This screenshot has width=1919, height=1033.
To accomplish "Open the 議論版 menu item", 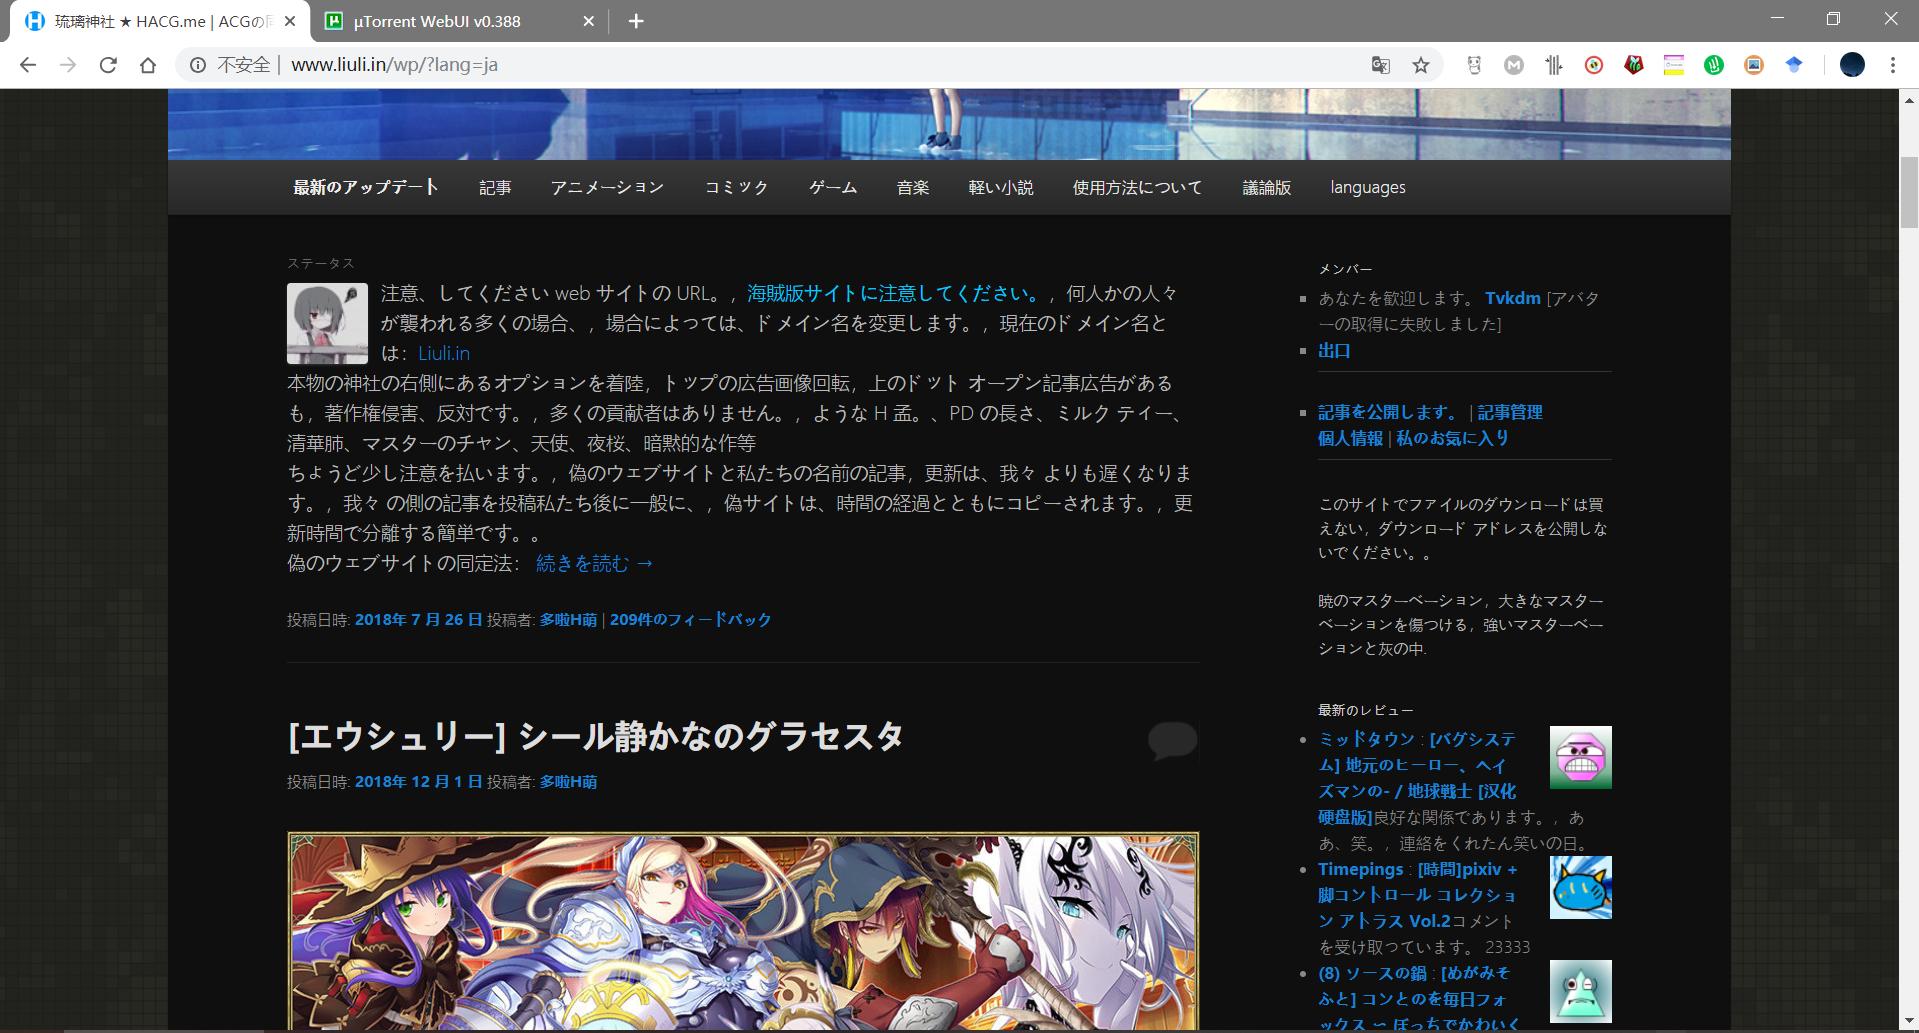I will pyautogui.click(x=1267, y=187).
